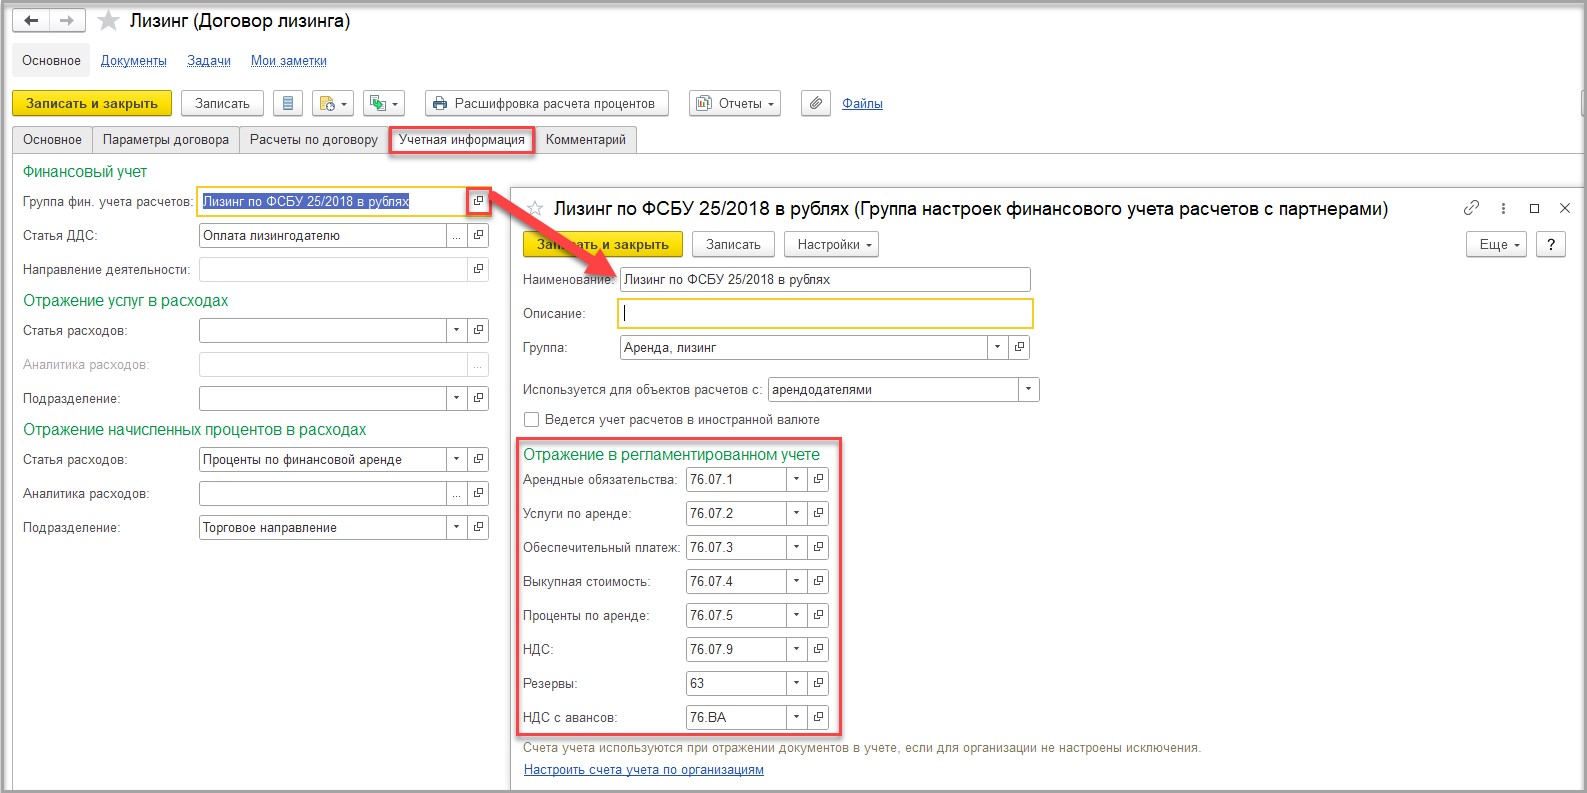
Task: Expand the Торговое направление dropdown
Action: tap(456, 527)
